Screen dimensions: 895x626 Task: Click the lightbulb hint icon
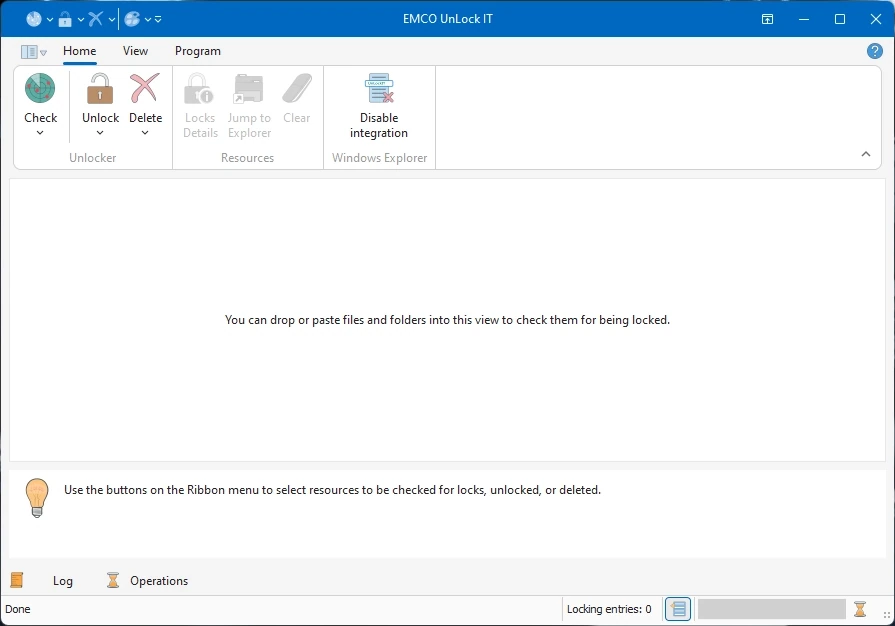pos(37,498)
